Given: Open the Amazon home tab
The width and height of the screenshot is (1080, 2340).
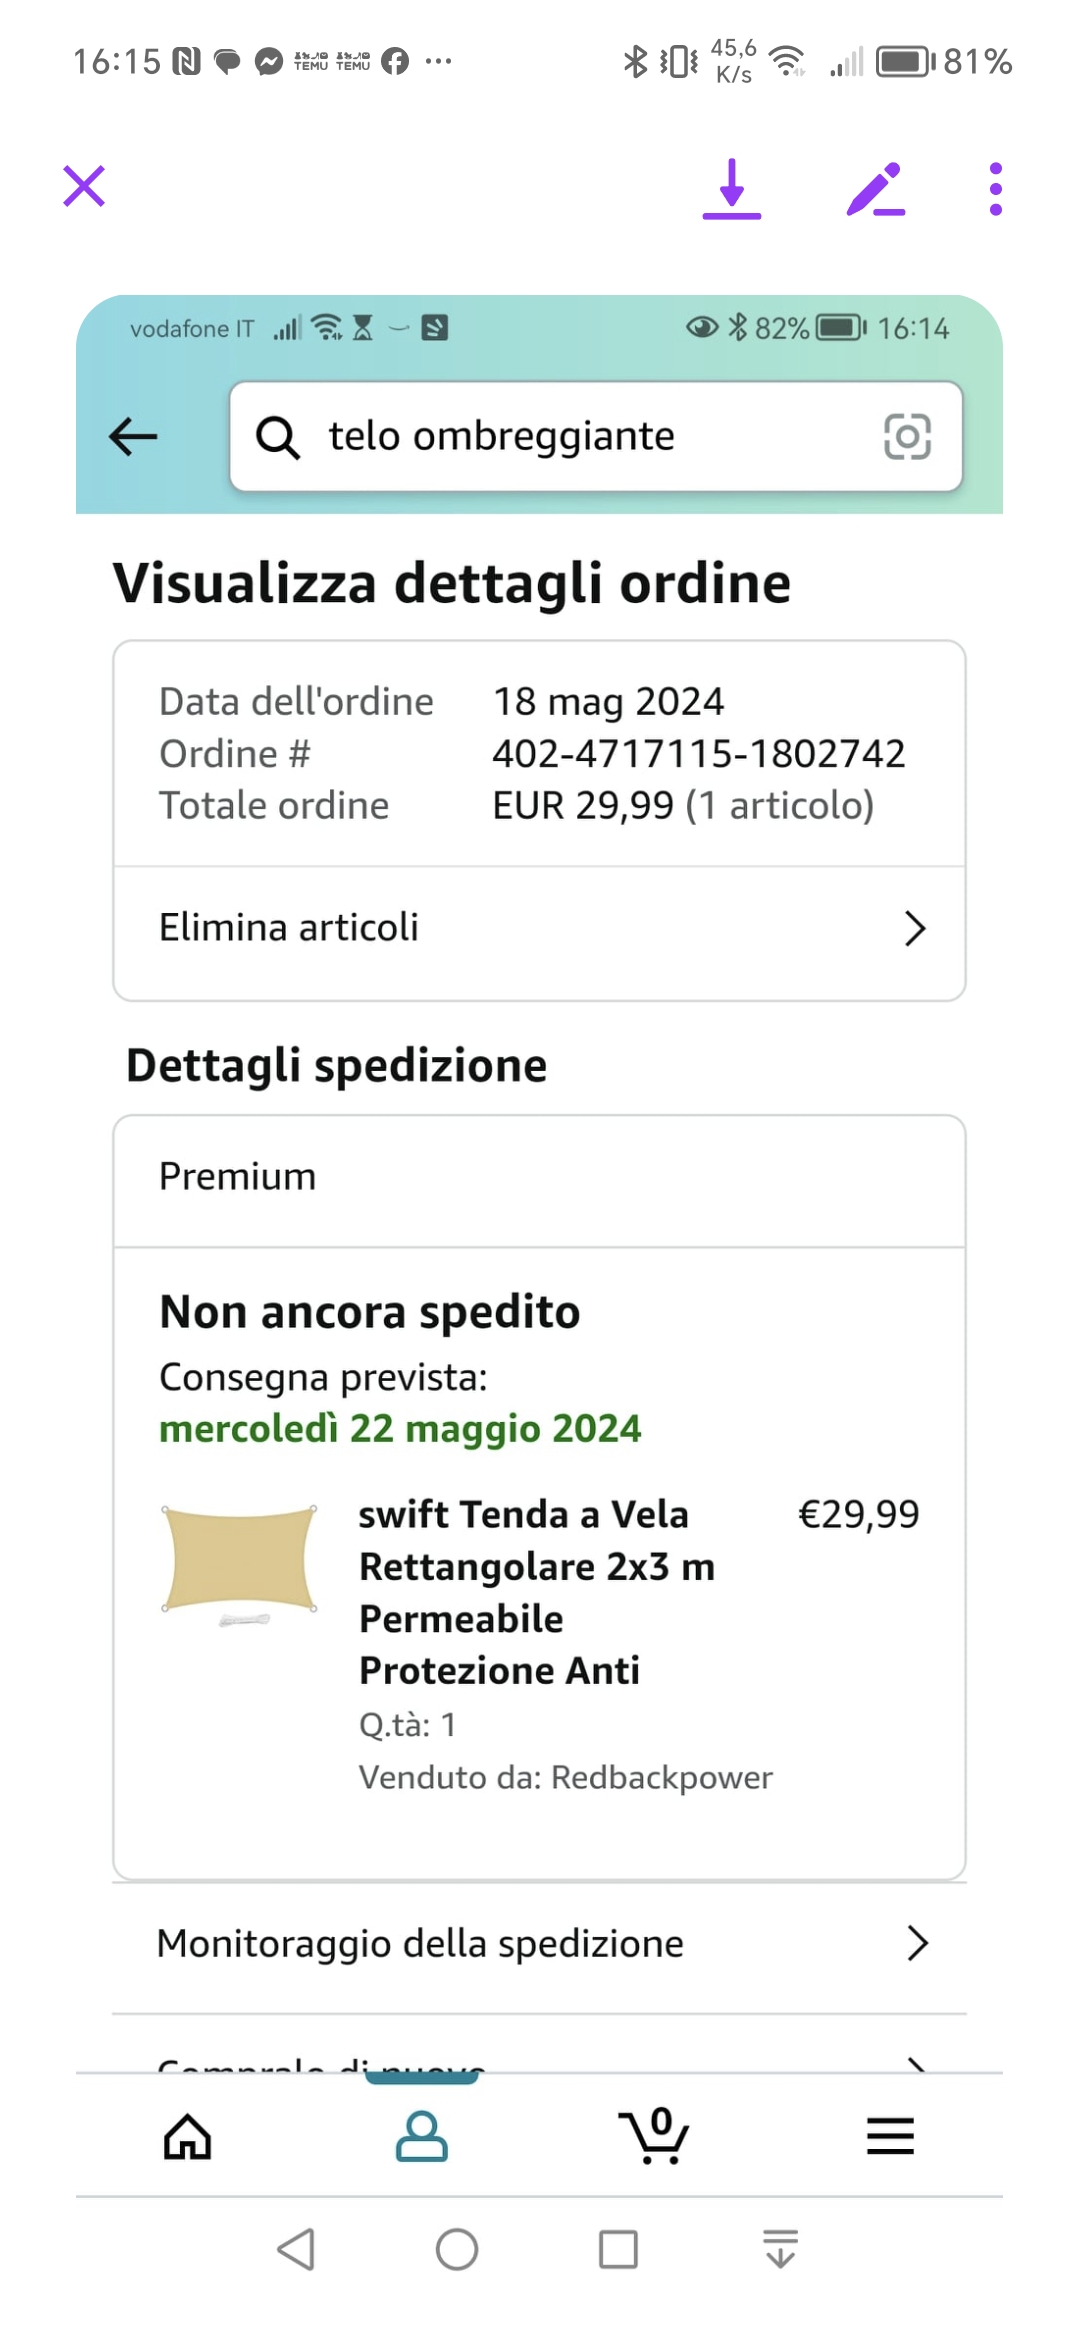Looking at the screenshot, I should [188, 2137].
